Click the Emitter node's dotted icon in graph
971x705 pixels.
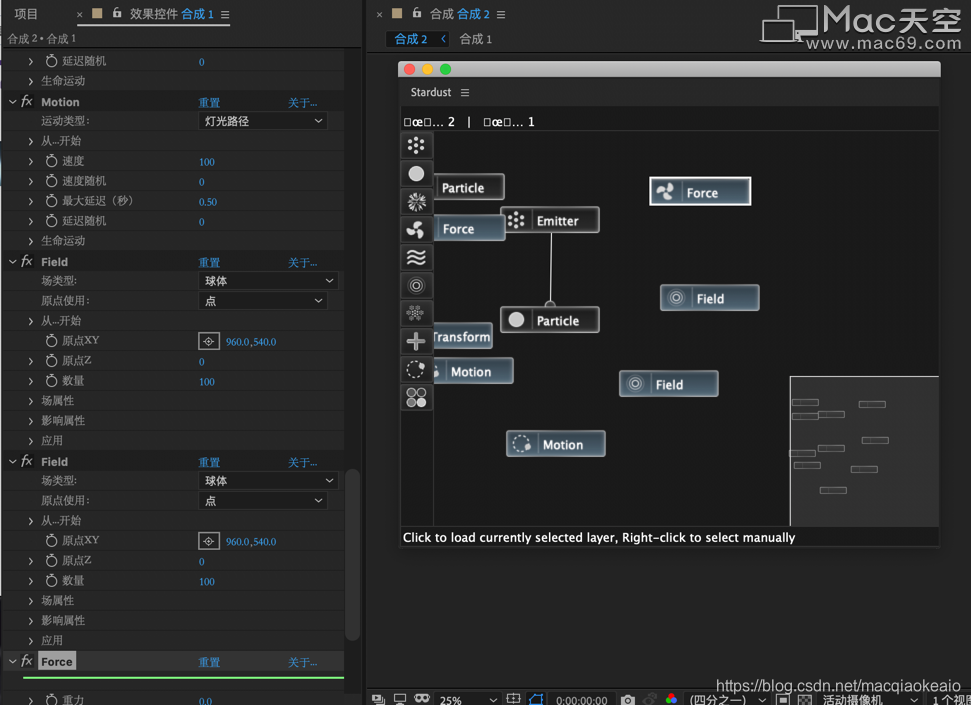(516, 220)
